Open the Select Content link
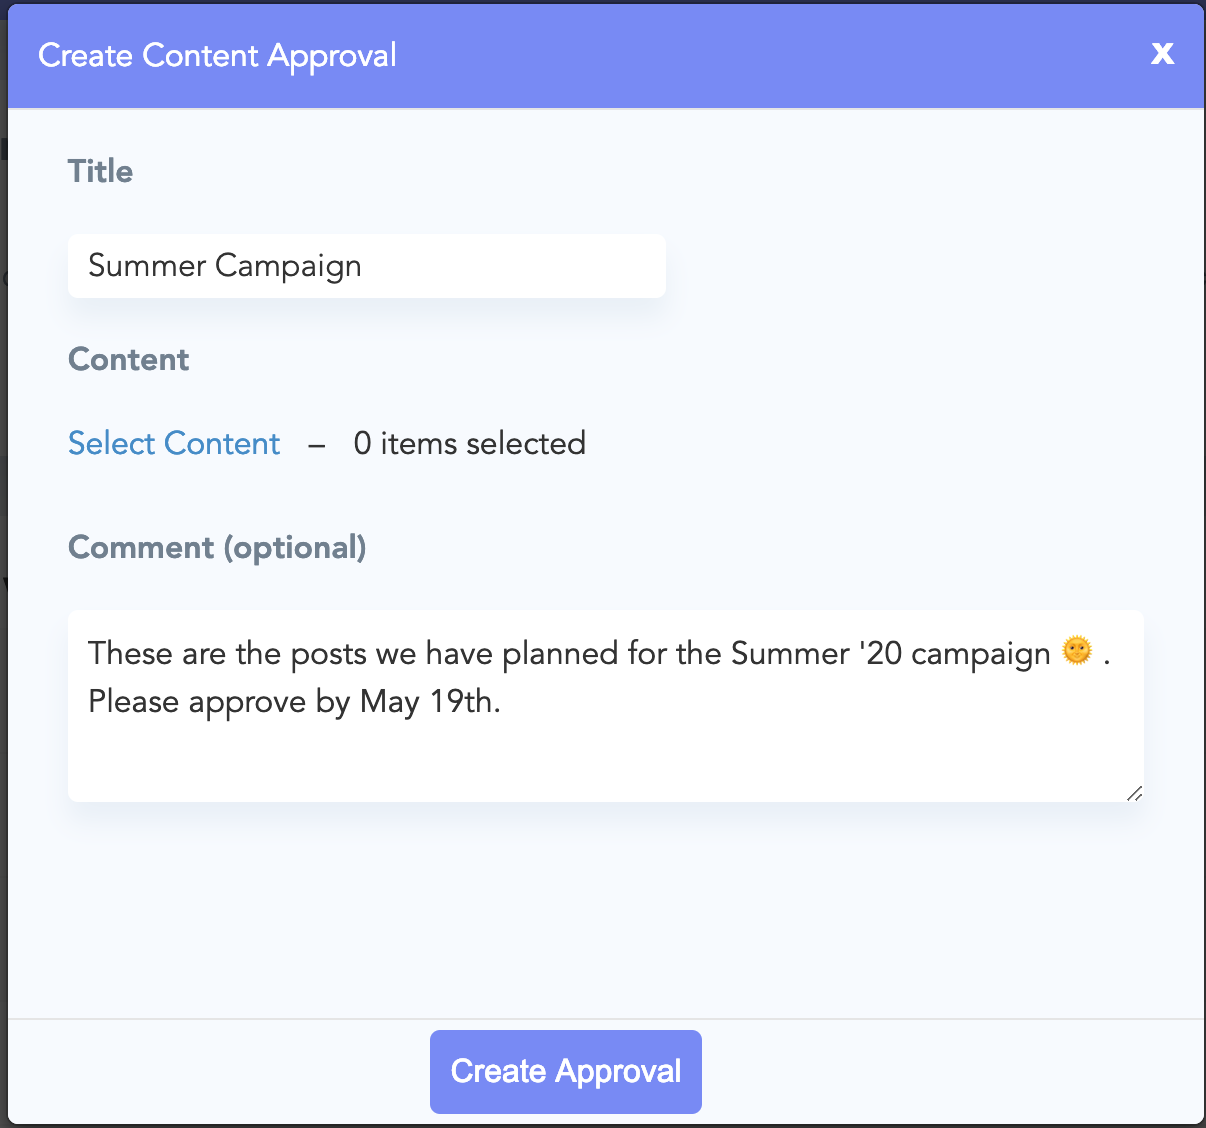 (174, 443)
